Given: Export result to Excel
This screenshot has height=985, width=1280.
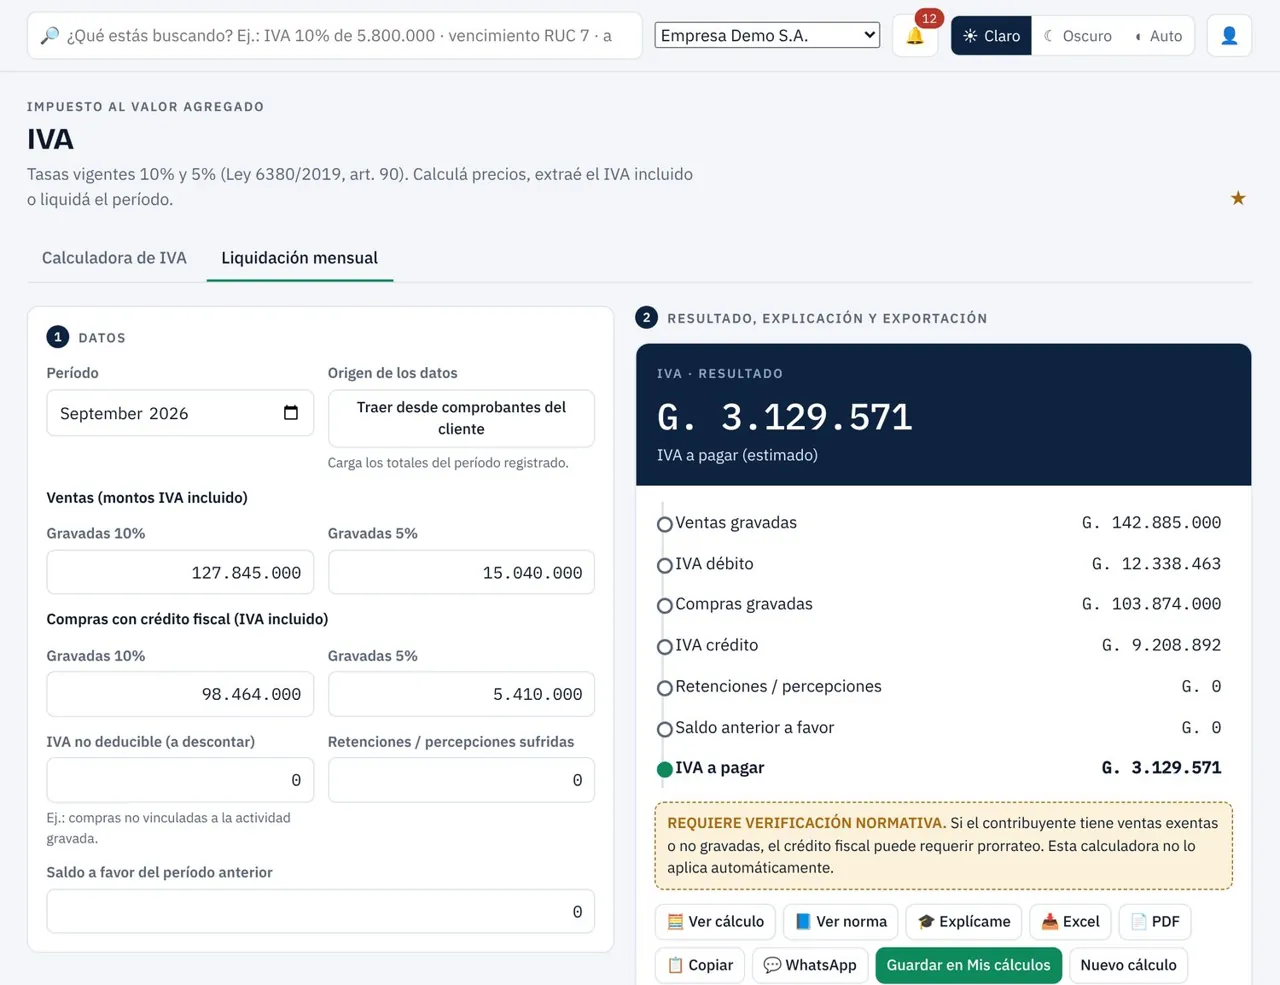Looking at the screenshot, I should [1070, 921].
